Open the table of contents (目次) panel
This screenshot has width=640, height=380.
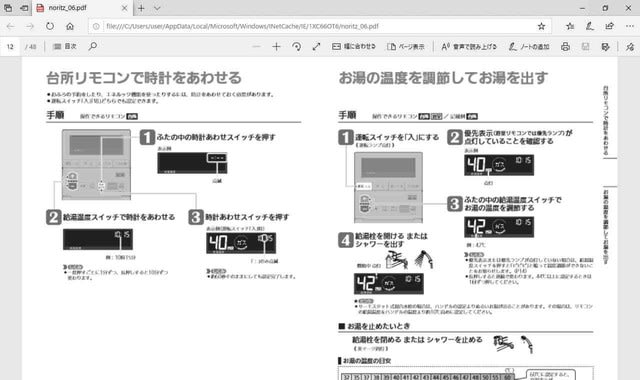click(65, 47)
